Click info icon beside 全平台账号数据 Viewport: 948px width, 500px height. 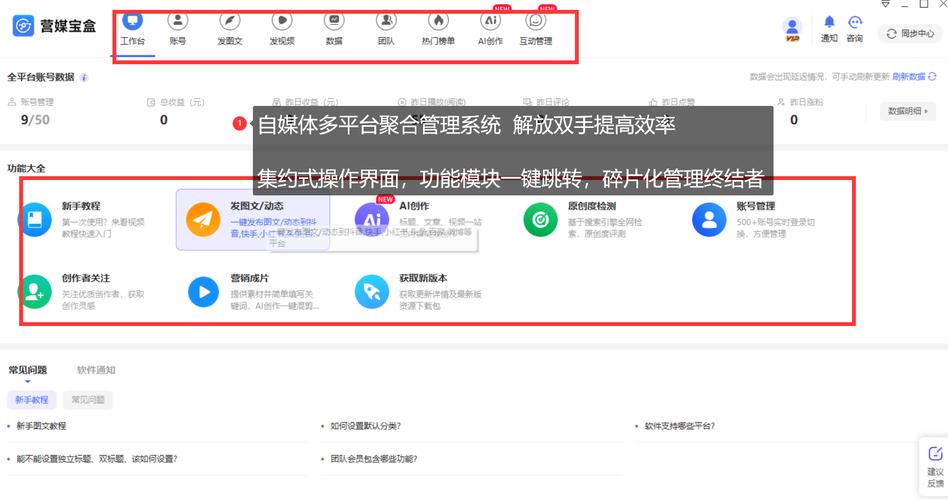tap(84, 77)
